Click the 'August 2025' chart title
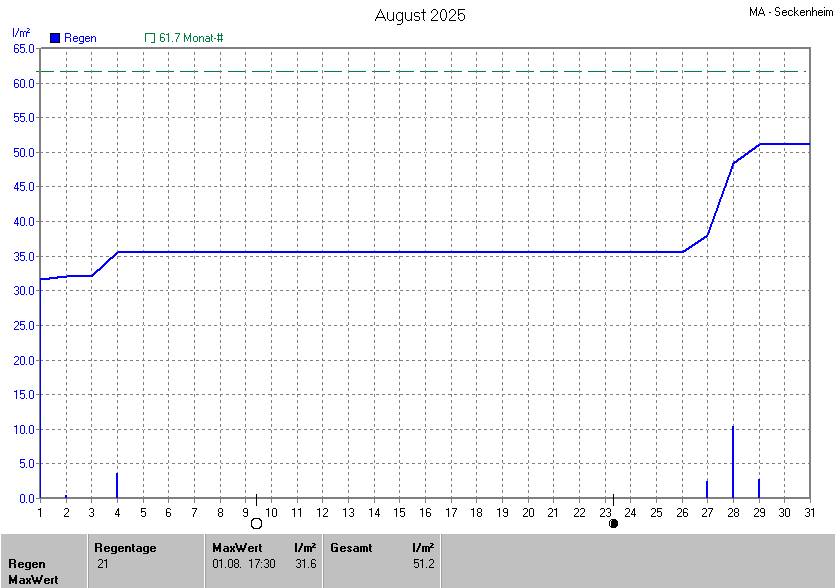The height and width of the screenshot is (588, 835). pos(420,15)
